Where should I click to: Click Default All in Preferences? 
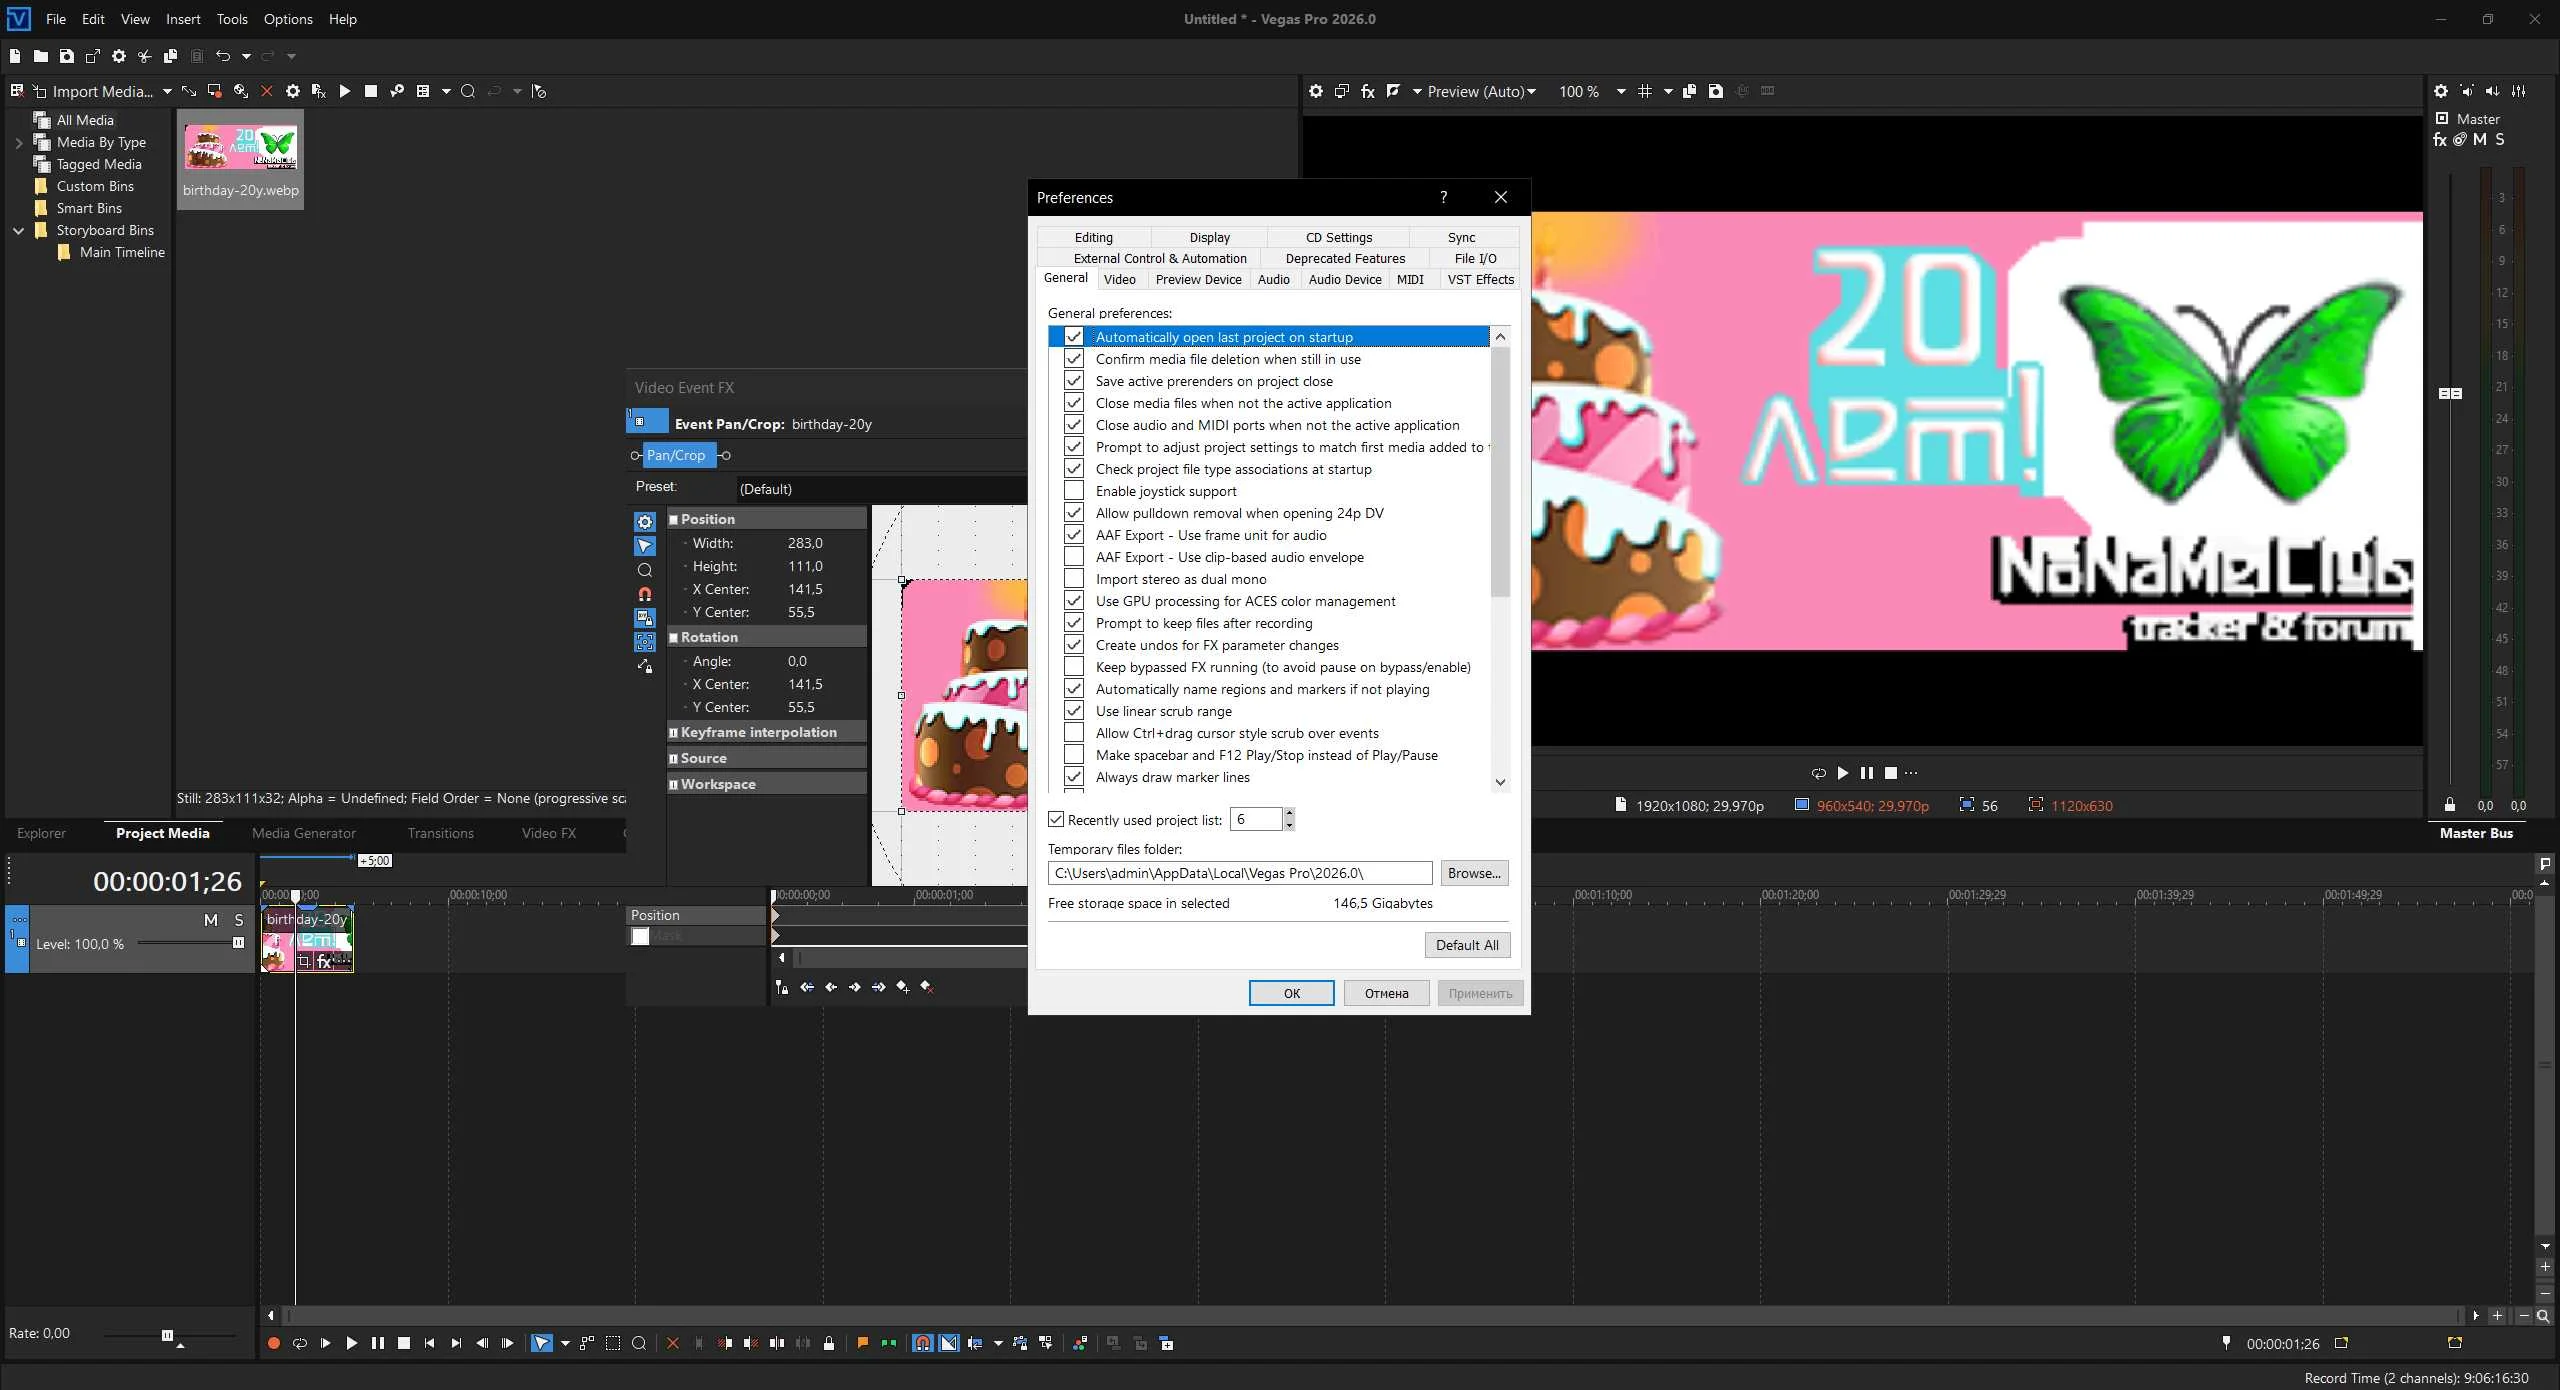coord(1467,945)
